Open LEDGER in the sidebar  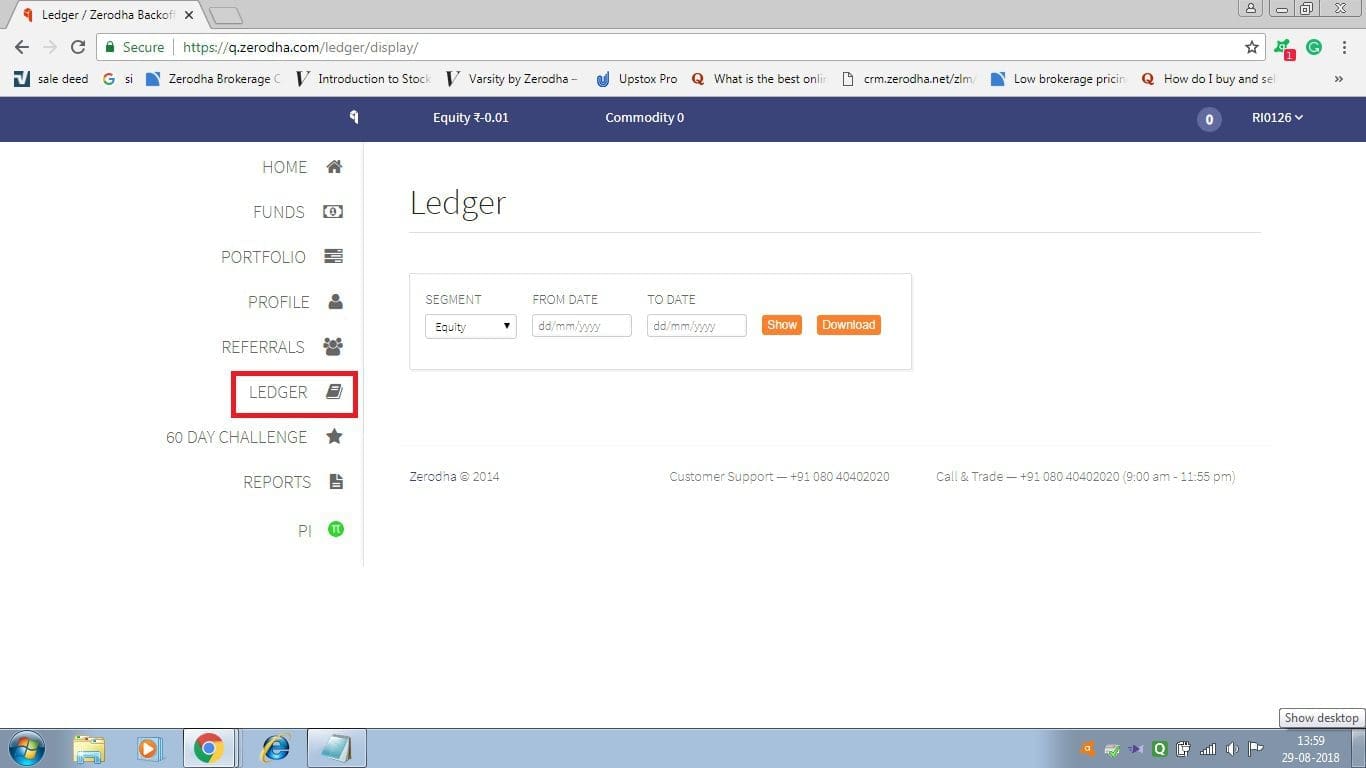[278, 392]
